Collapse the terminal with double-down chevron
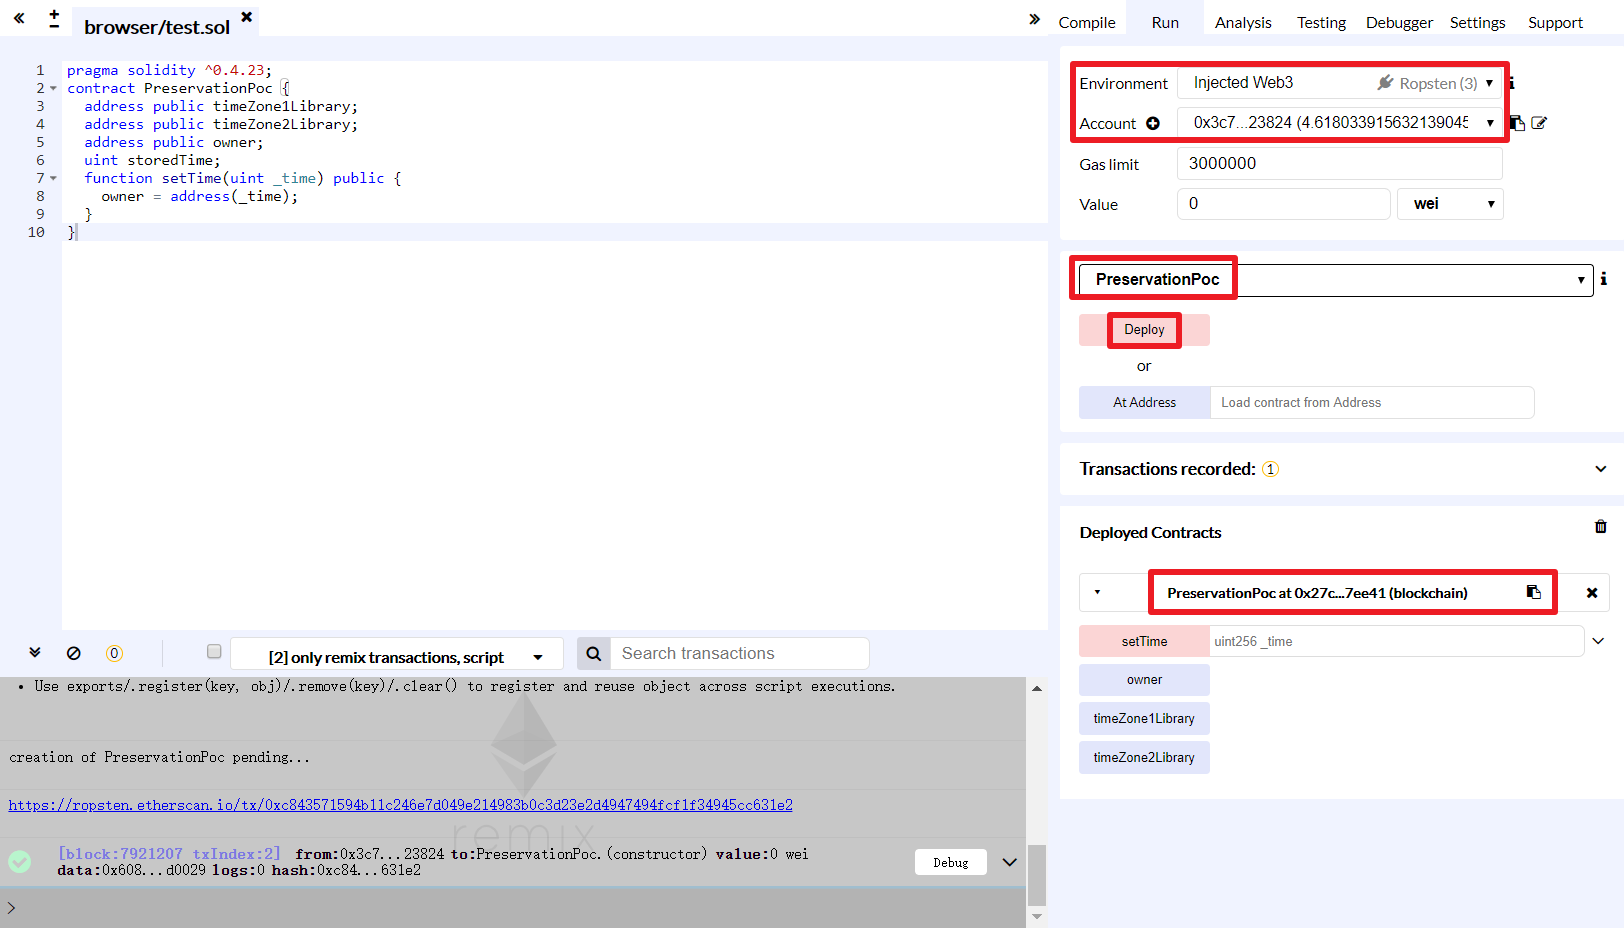 [35, 652]
